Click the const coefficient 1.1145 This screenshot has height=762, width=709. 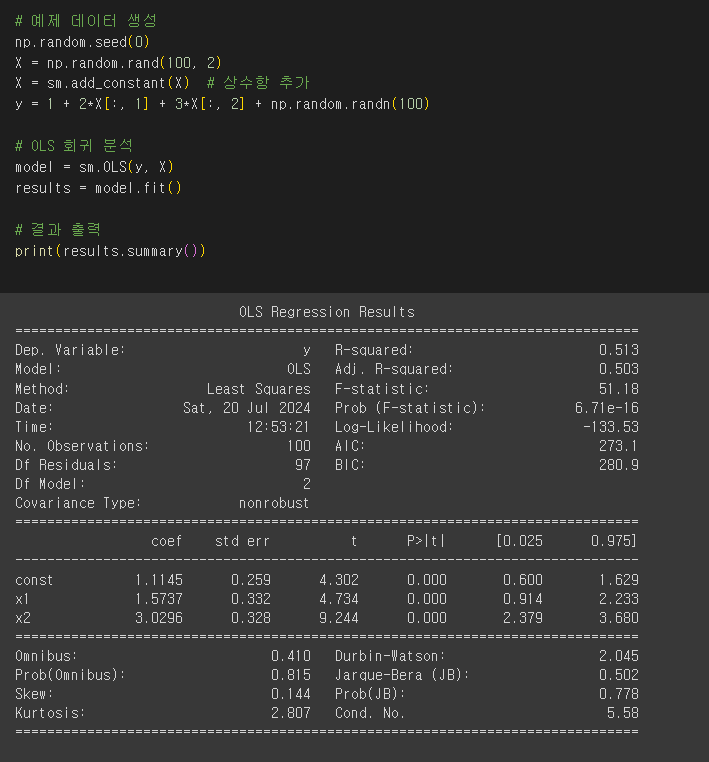click(158, 580)
